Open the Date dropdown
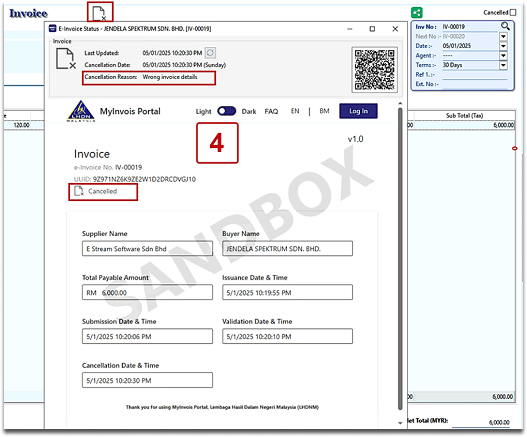The height and width of the screenshot is (437, 527). (503, 46)
